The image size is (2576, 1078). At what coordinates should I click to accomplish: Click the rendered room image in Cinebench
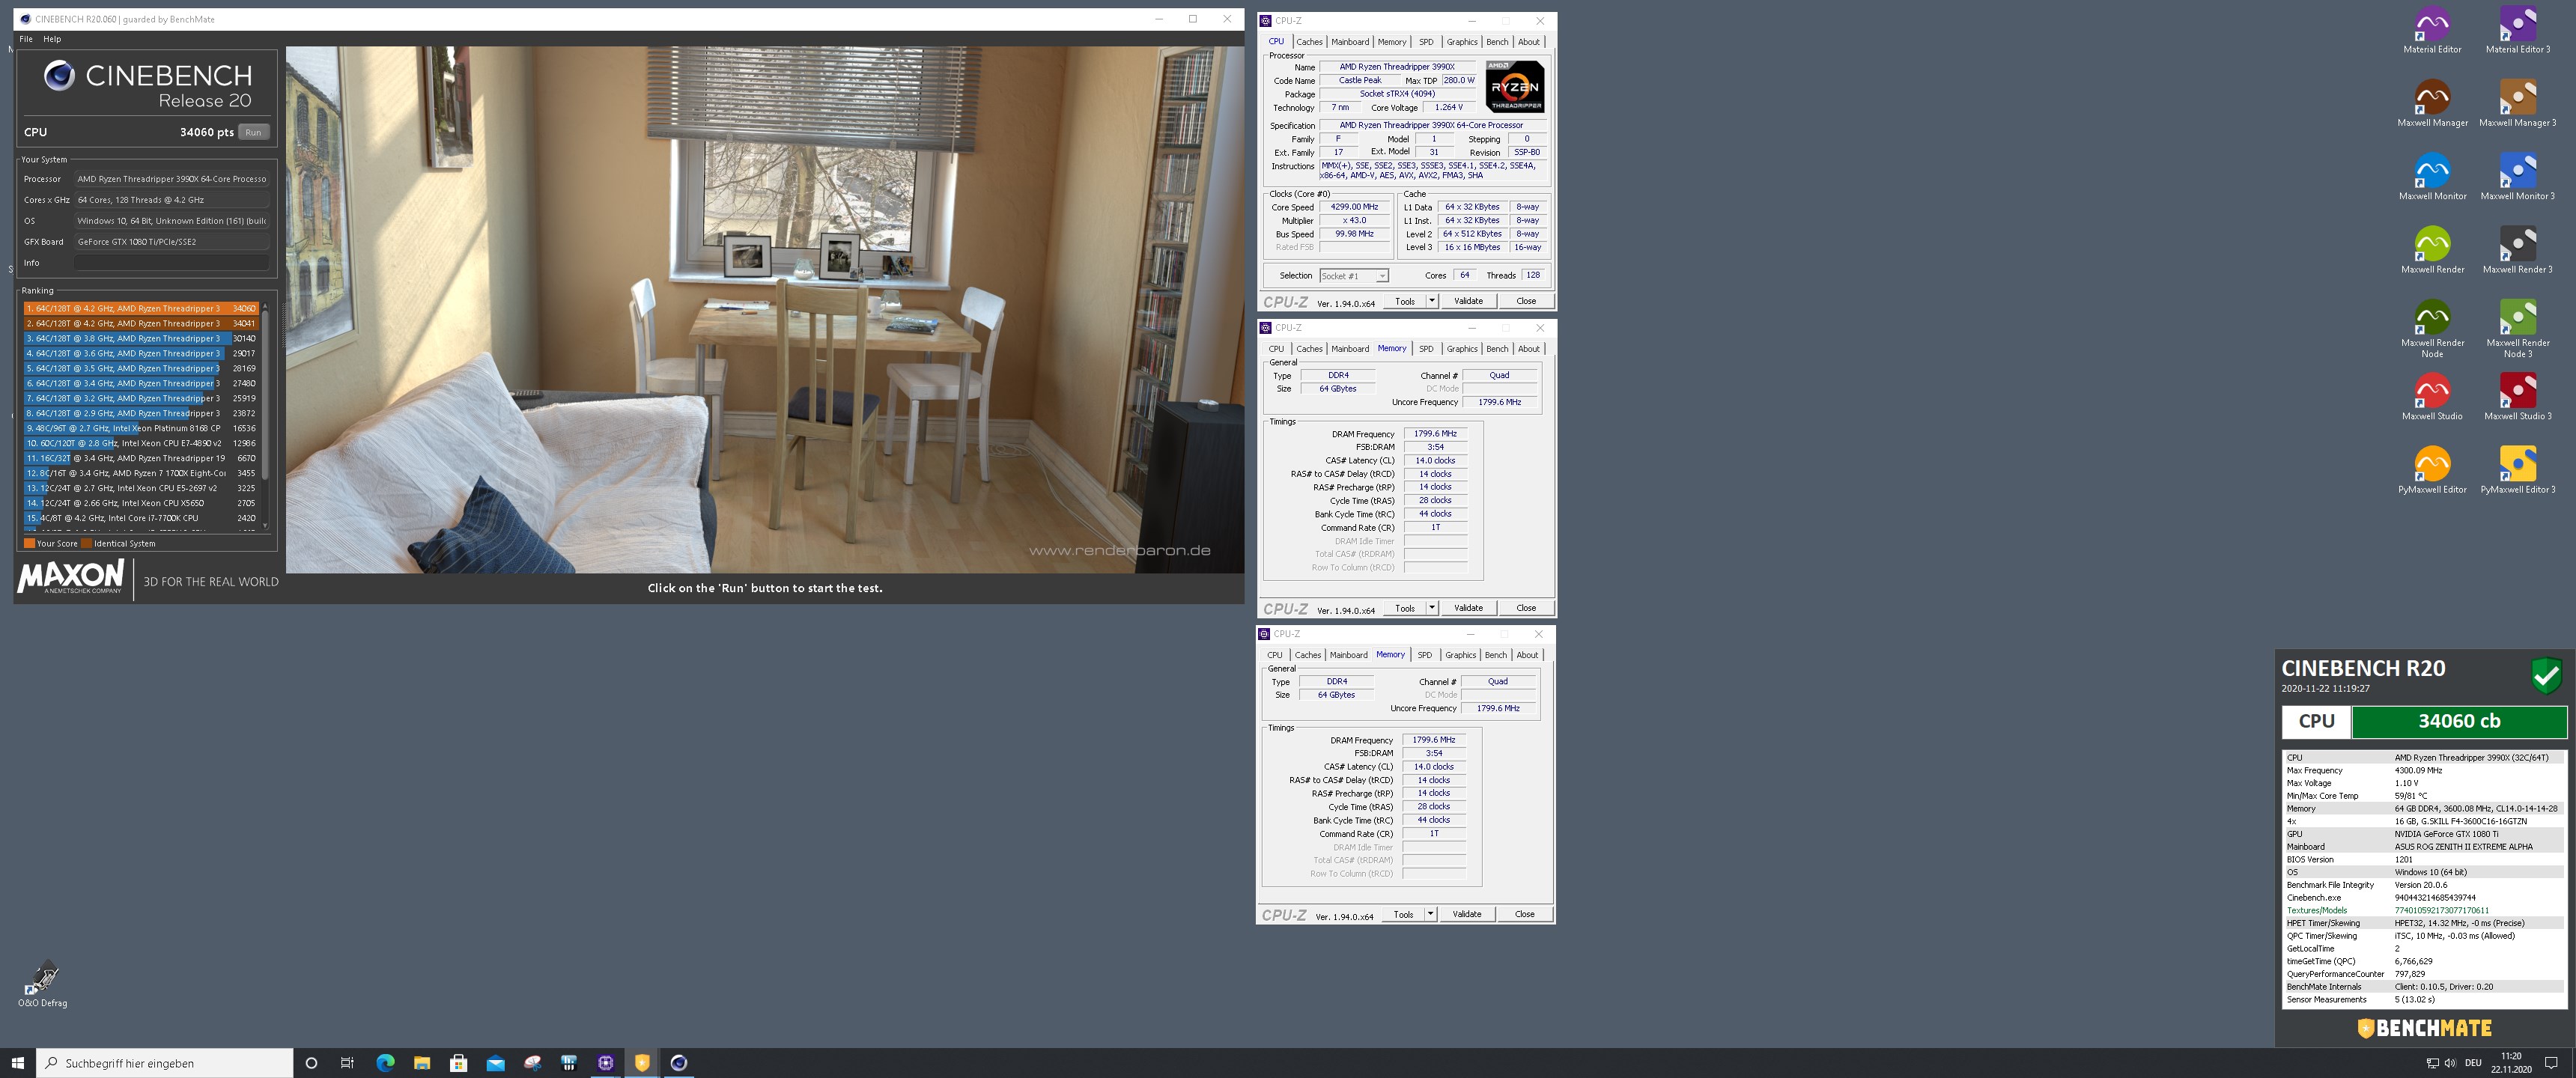pyautogui.click(x=765, y=309)
